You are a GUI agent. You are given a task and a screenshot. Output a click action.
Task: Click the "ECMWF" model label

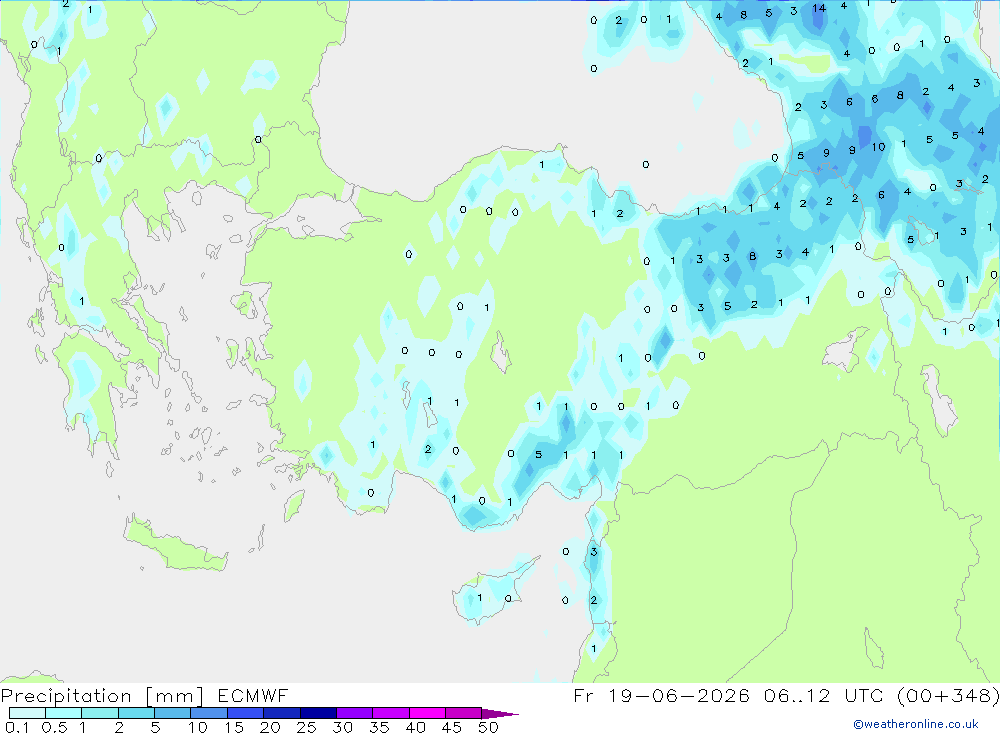pos(253,695)
